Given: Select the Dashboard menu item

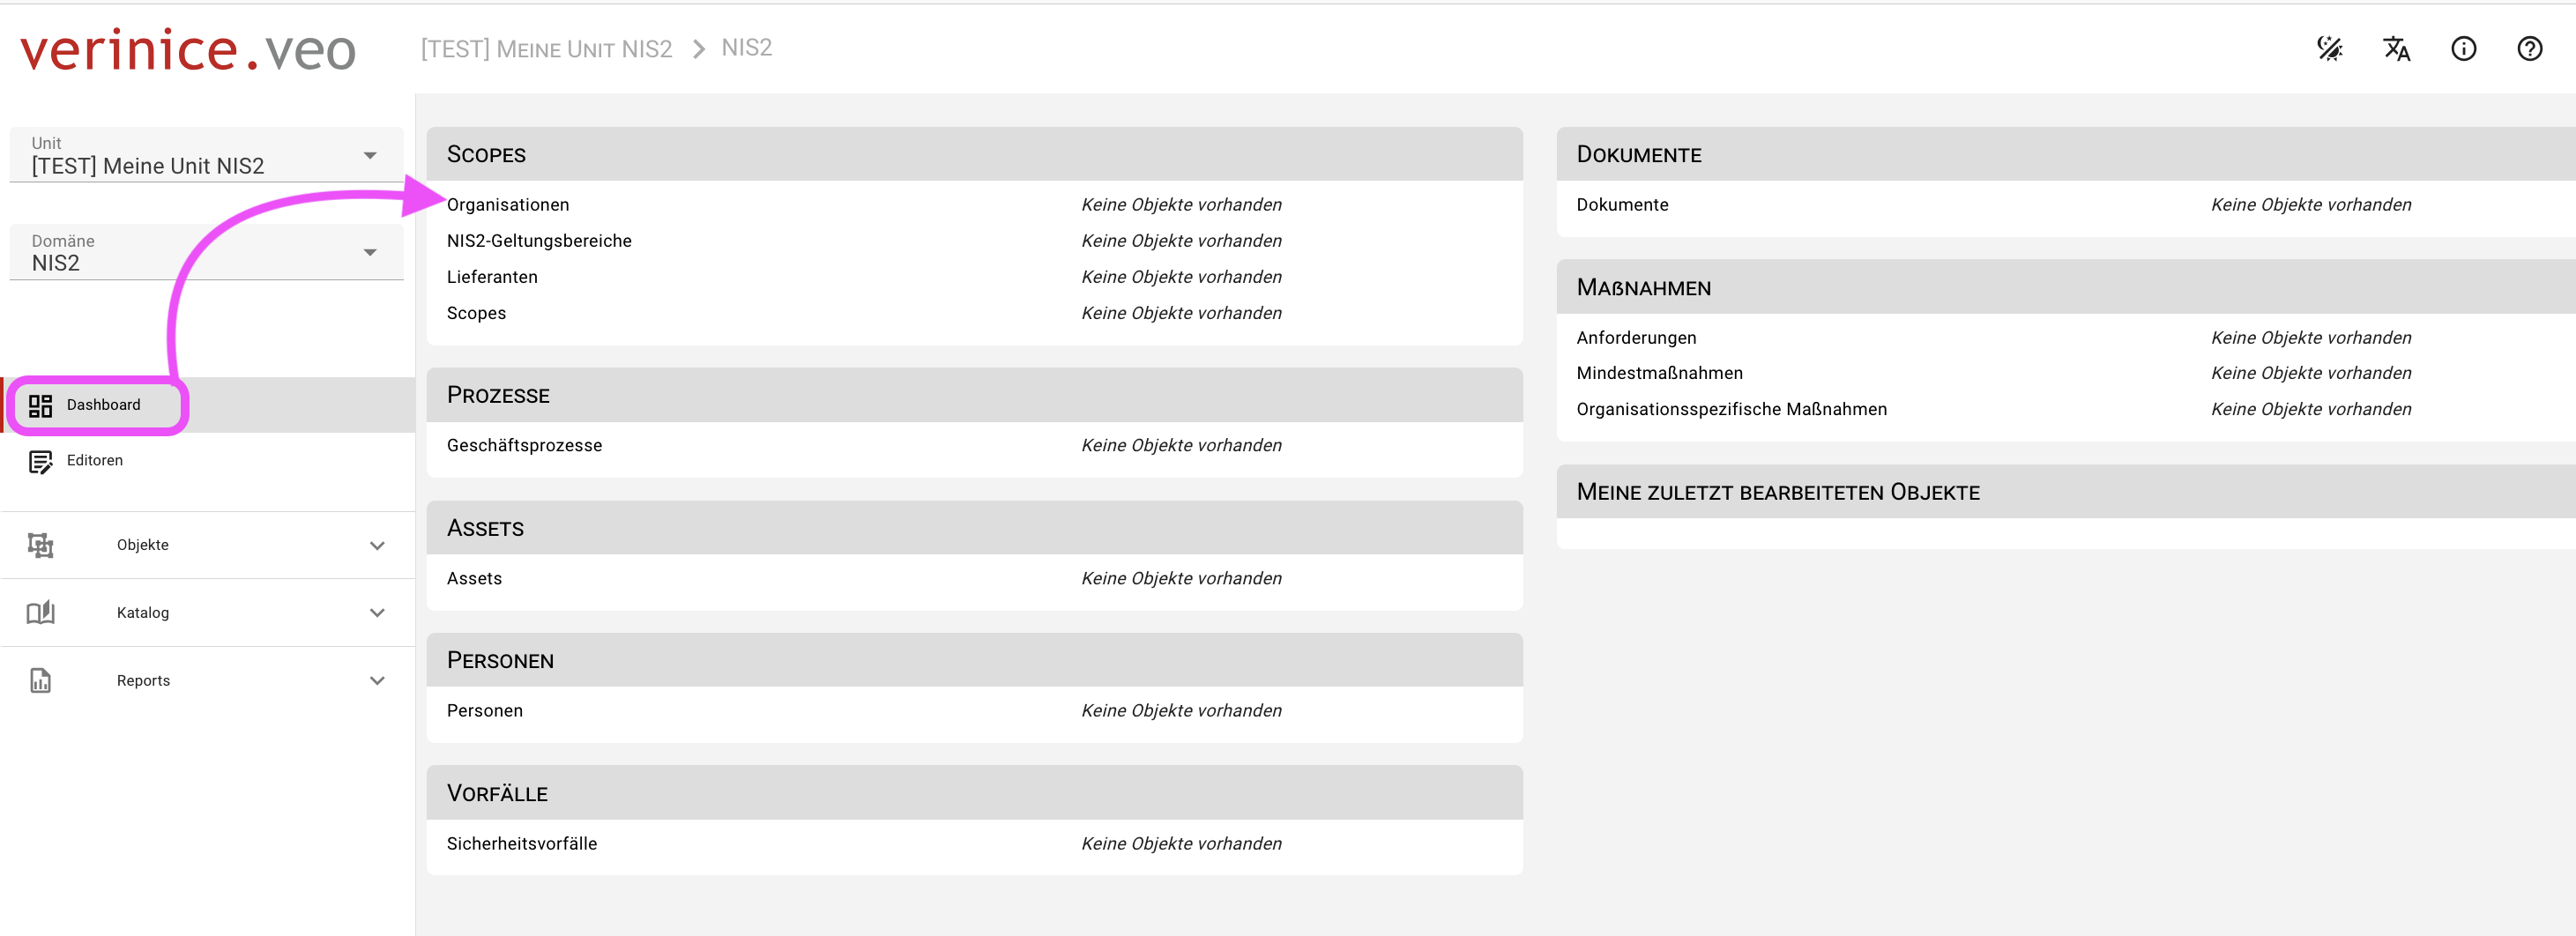Looking at the screenshot, I should pos(104,405).
